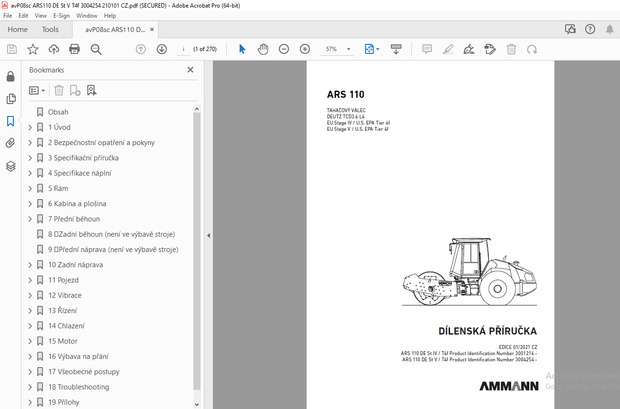620x409 pixels.
Task: Open the Page Thumbnails panel icon
Action: pyautogui.click(x=11, y=99)
